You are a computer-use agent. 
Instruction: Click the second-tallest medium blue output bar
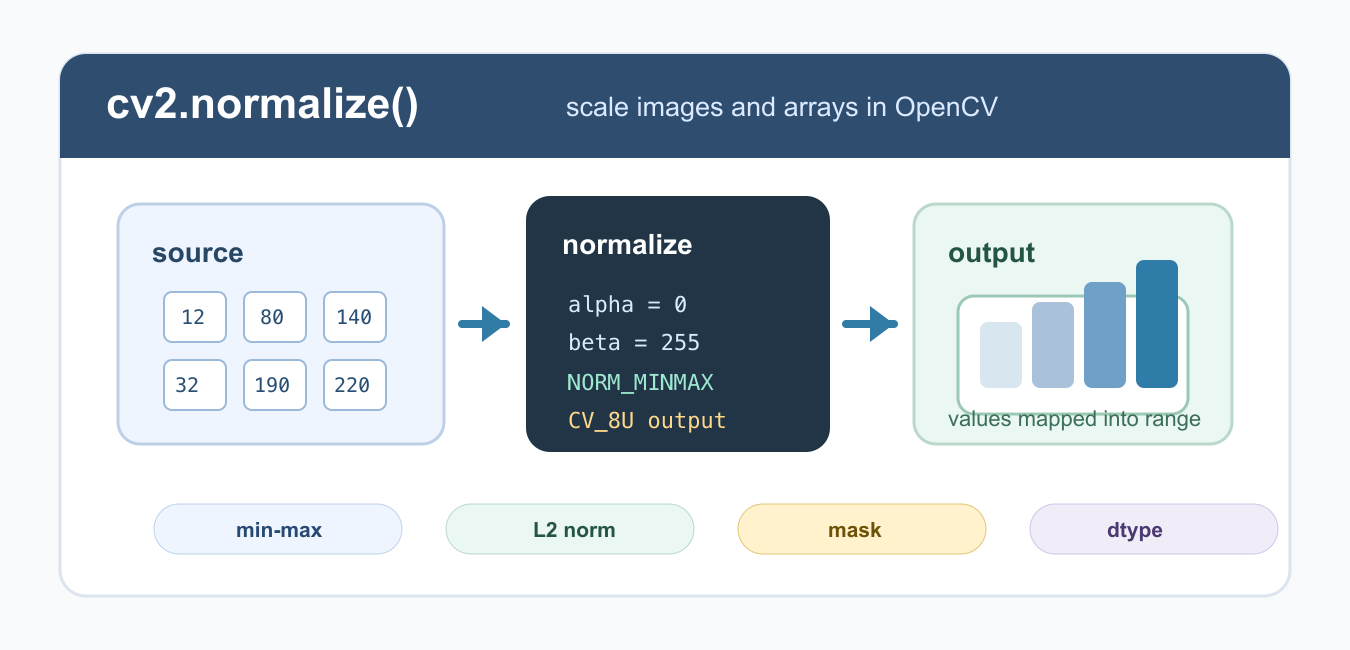coord(1105,335)
